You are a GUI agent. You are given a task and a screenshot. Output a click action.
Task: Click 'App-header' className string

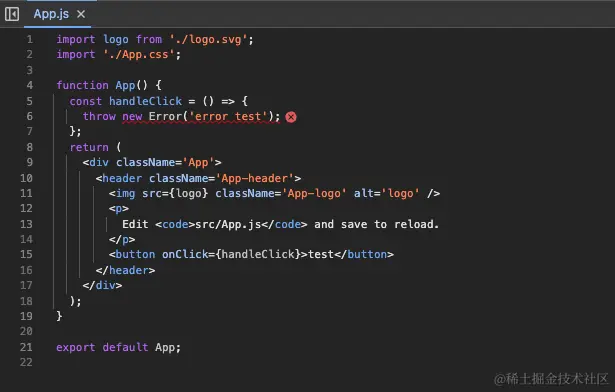255,179
